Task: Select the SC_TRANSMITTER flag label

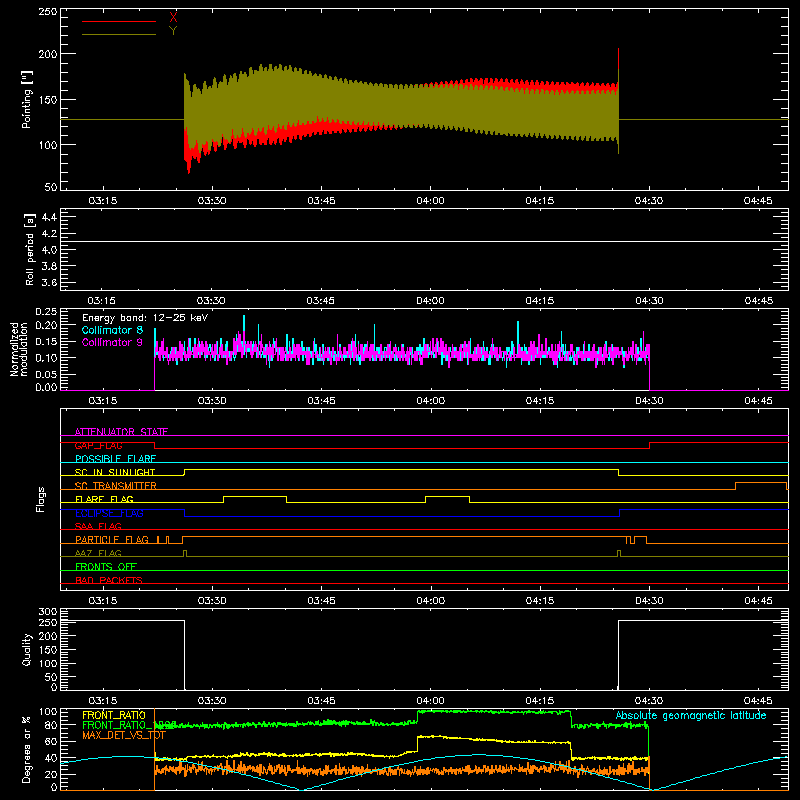Action: 116,486
